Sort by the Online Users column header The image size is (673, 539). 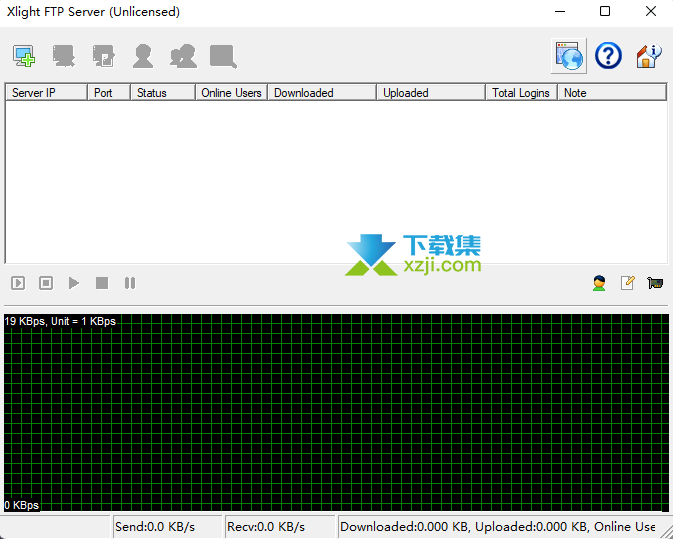tap(232, 93)
